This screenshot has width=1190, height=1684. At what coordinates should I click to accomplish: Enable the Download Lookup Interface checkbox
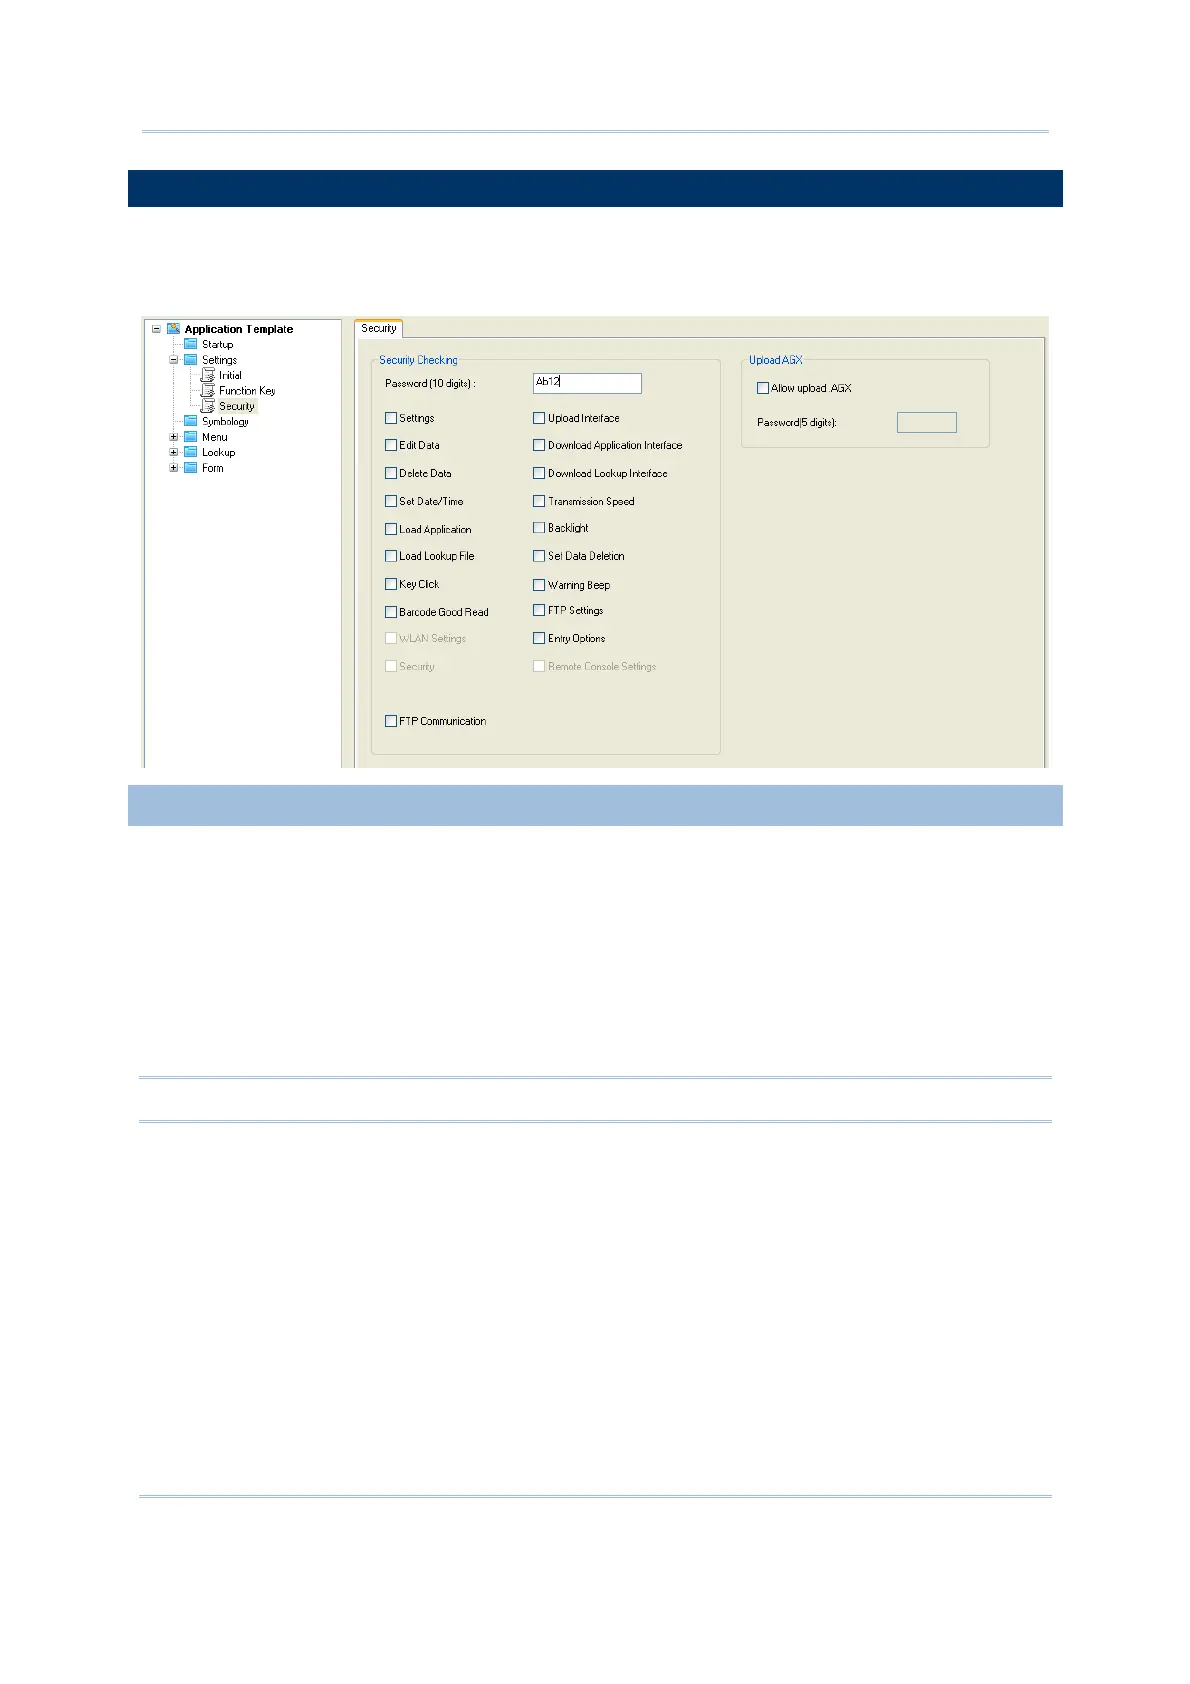(539, 473)
